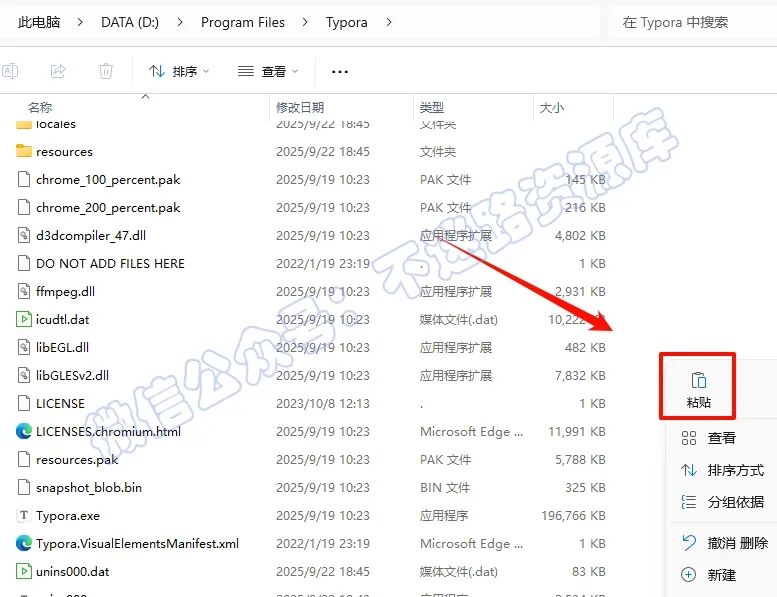This screenshot has height=597, width=777.
Task: Click the delete trash icon in toolbar
Action: pyautogui.click(x=106, y=71)
